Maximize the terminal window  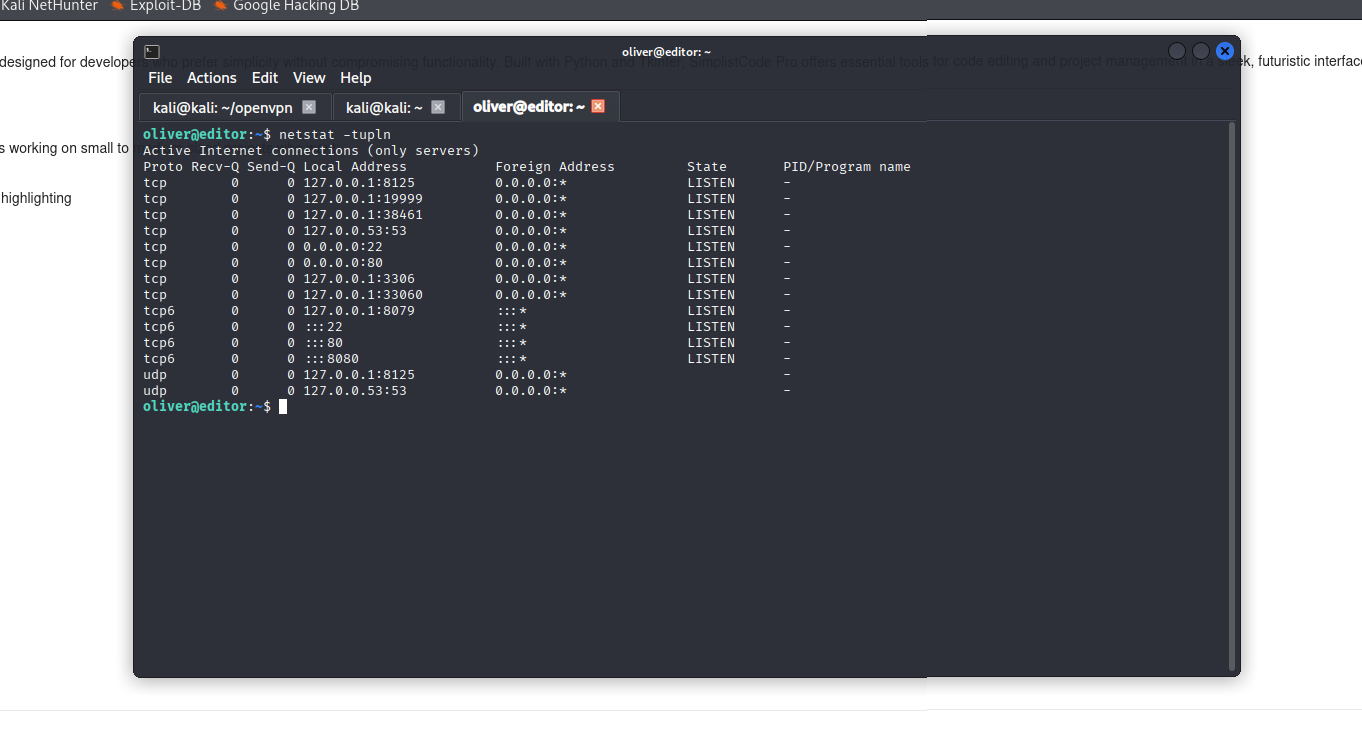click(1201, 51)
